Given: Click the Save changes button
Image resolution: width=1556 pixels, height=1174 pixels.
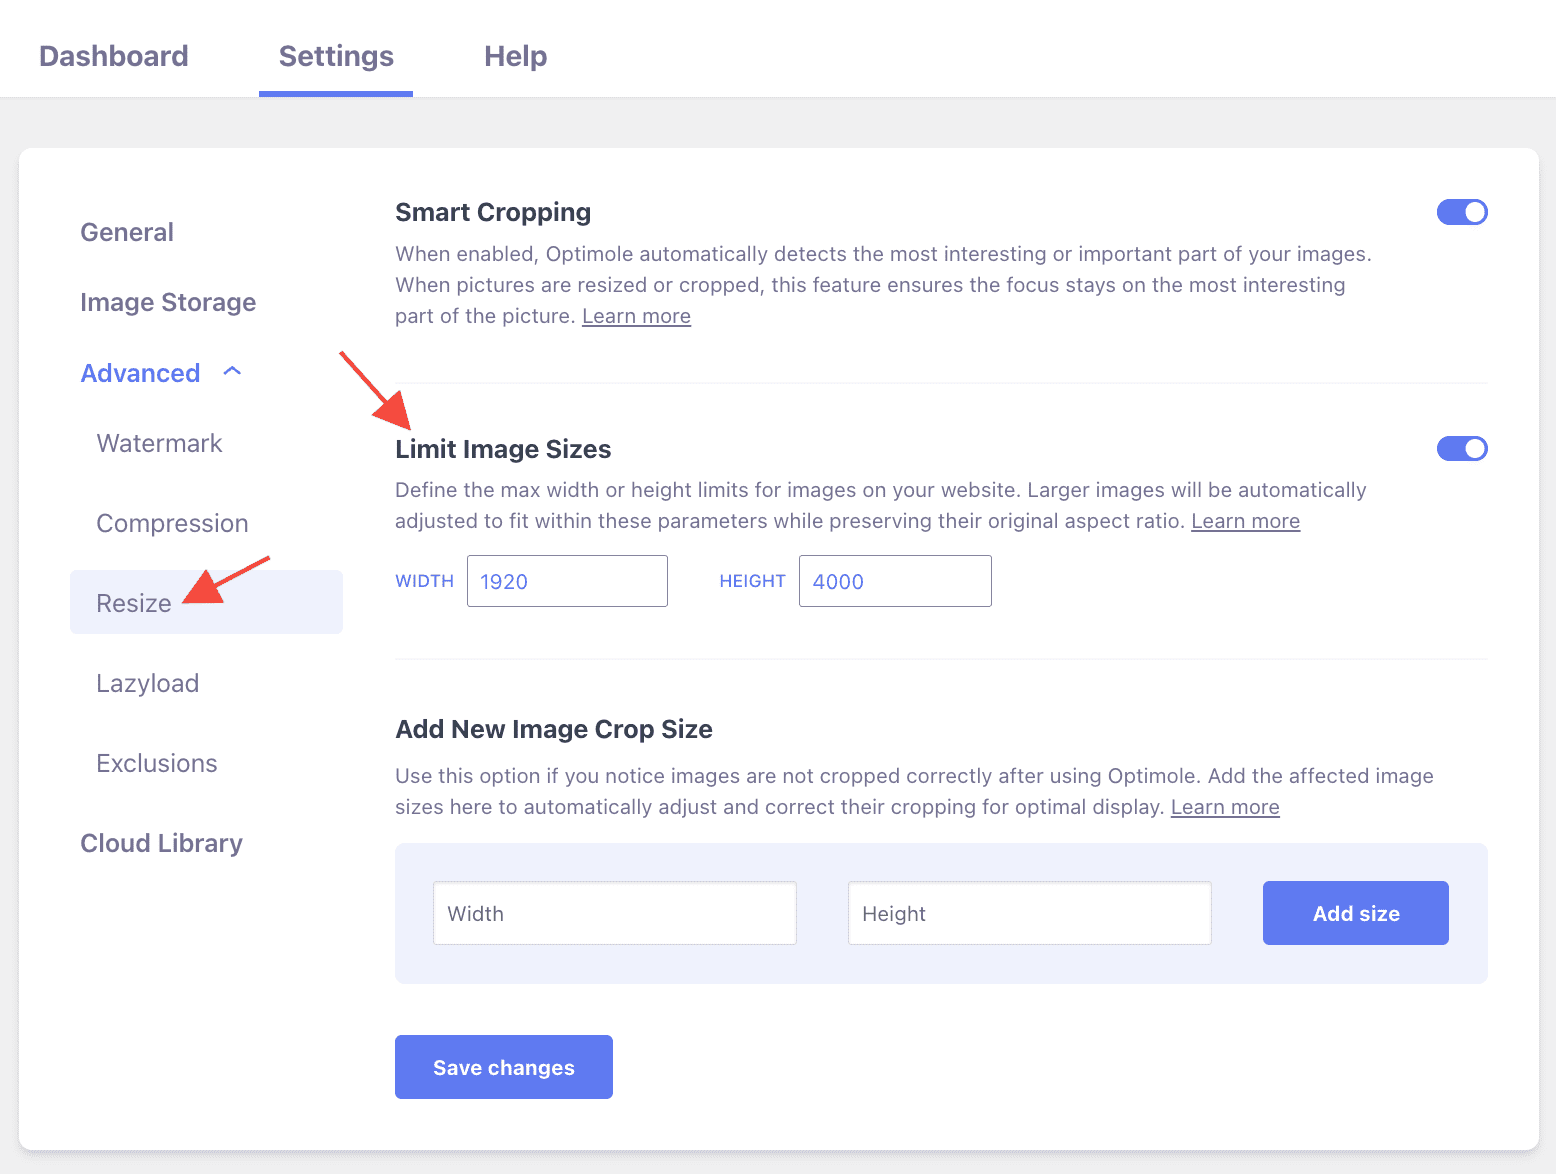Looking at the screenshot, I should (503, 1067).
